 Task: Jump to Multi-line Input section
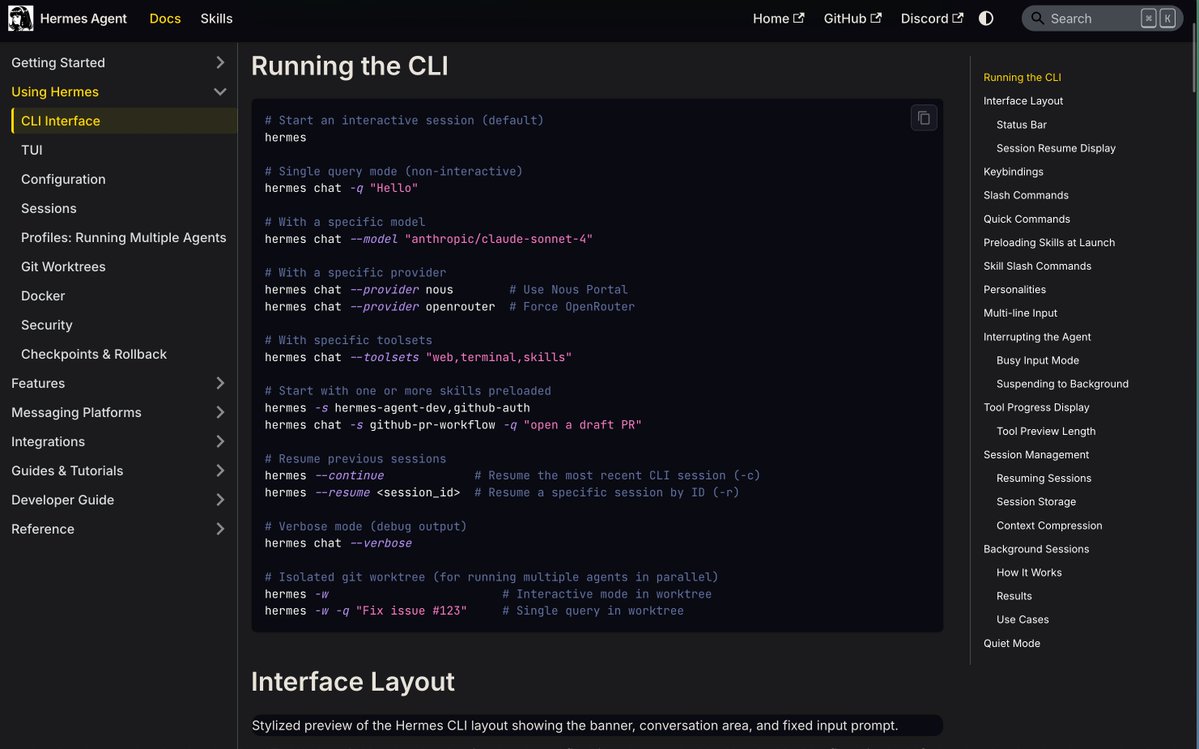(1020, 313)
